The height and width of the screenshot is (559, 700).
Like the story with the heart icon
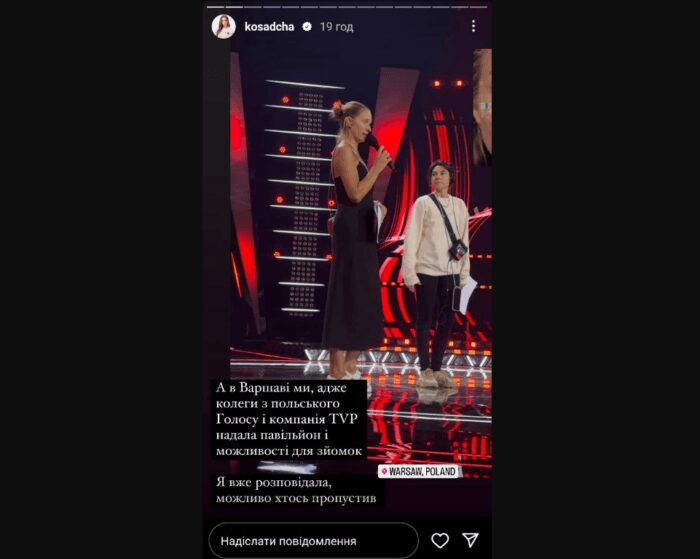pyautogui.click(x=440, y=541)
